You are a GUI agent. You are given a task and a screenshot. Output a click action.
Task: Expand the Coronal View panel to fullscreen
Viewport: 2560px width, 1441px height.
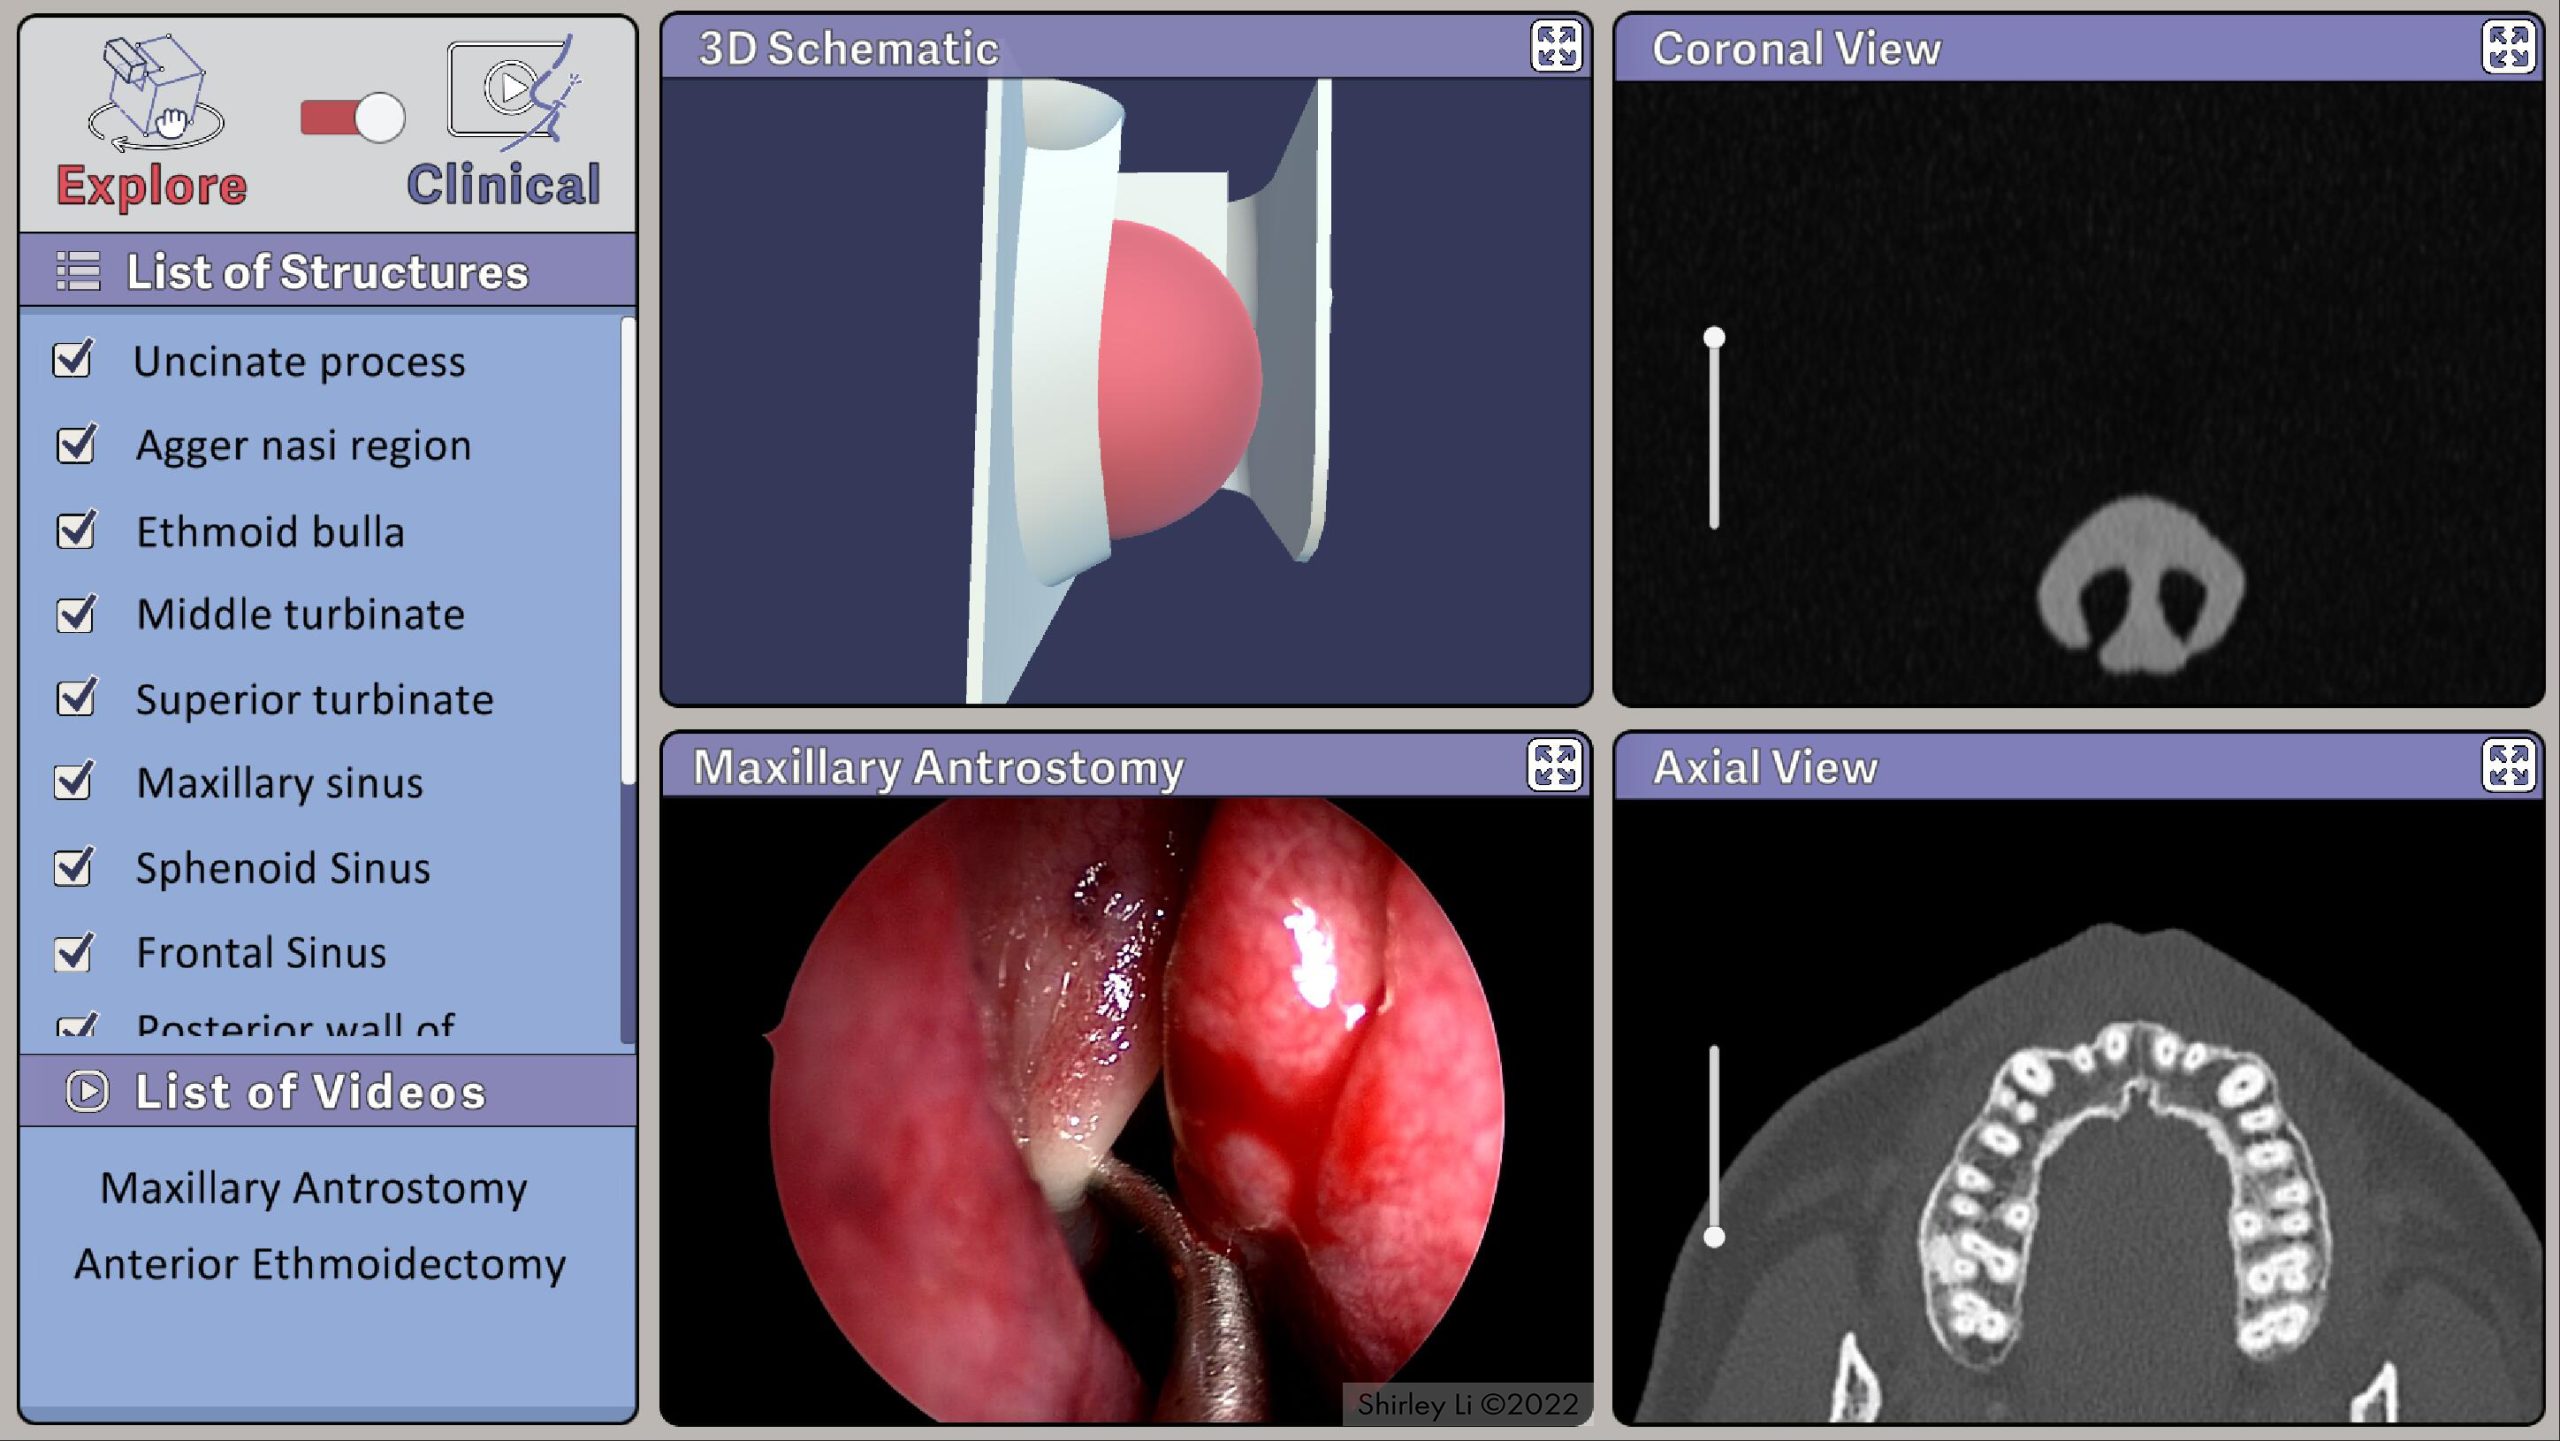2508,47
